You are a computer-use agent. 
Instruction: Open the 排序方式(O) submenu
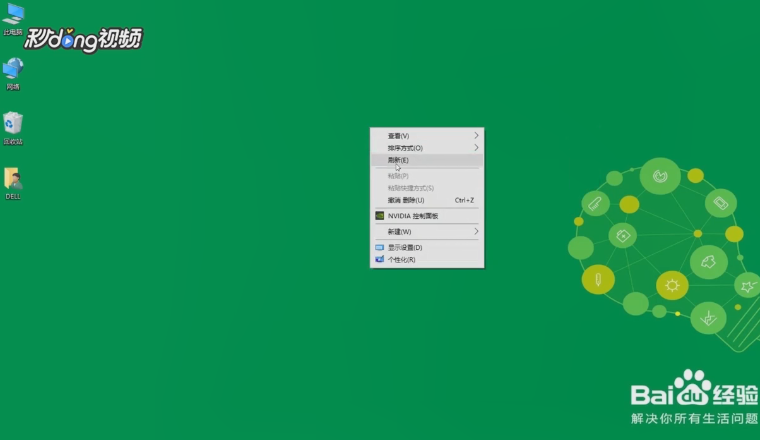[427, 148]
